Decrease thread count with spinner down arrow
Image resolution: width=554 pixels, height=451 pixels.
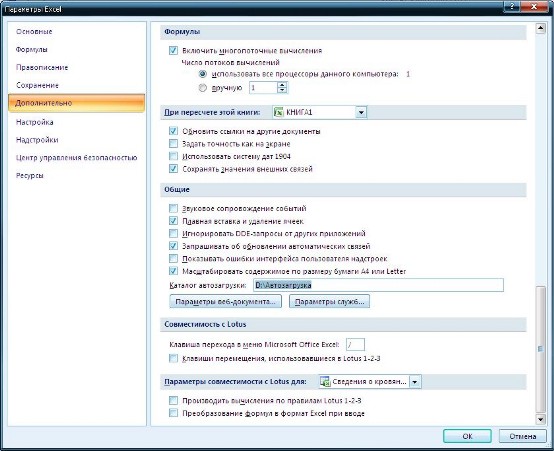tap(282, 90)
